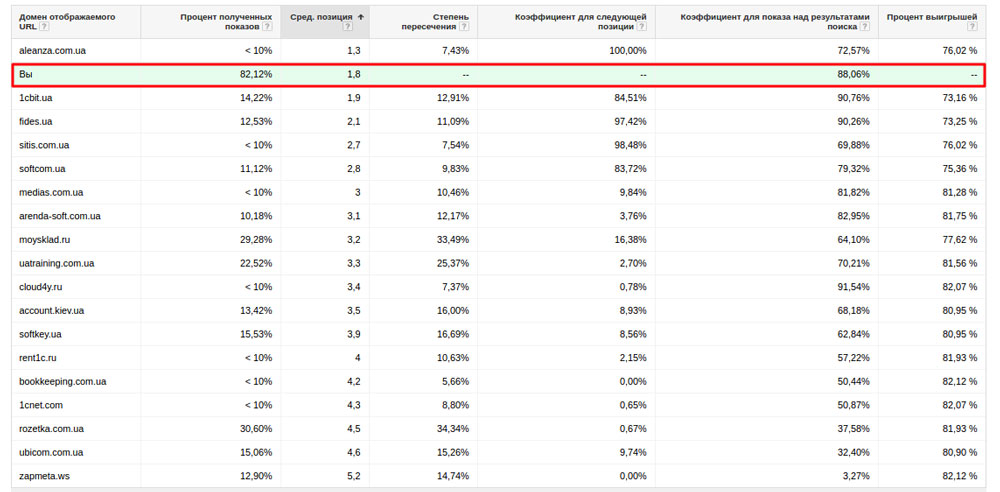The height and width of the screenshot is (492, 1000).
Task: Select the aleanza.com.ua domain cell
Action: (x=52, y=51)
